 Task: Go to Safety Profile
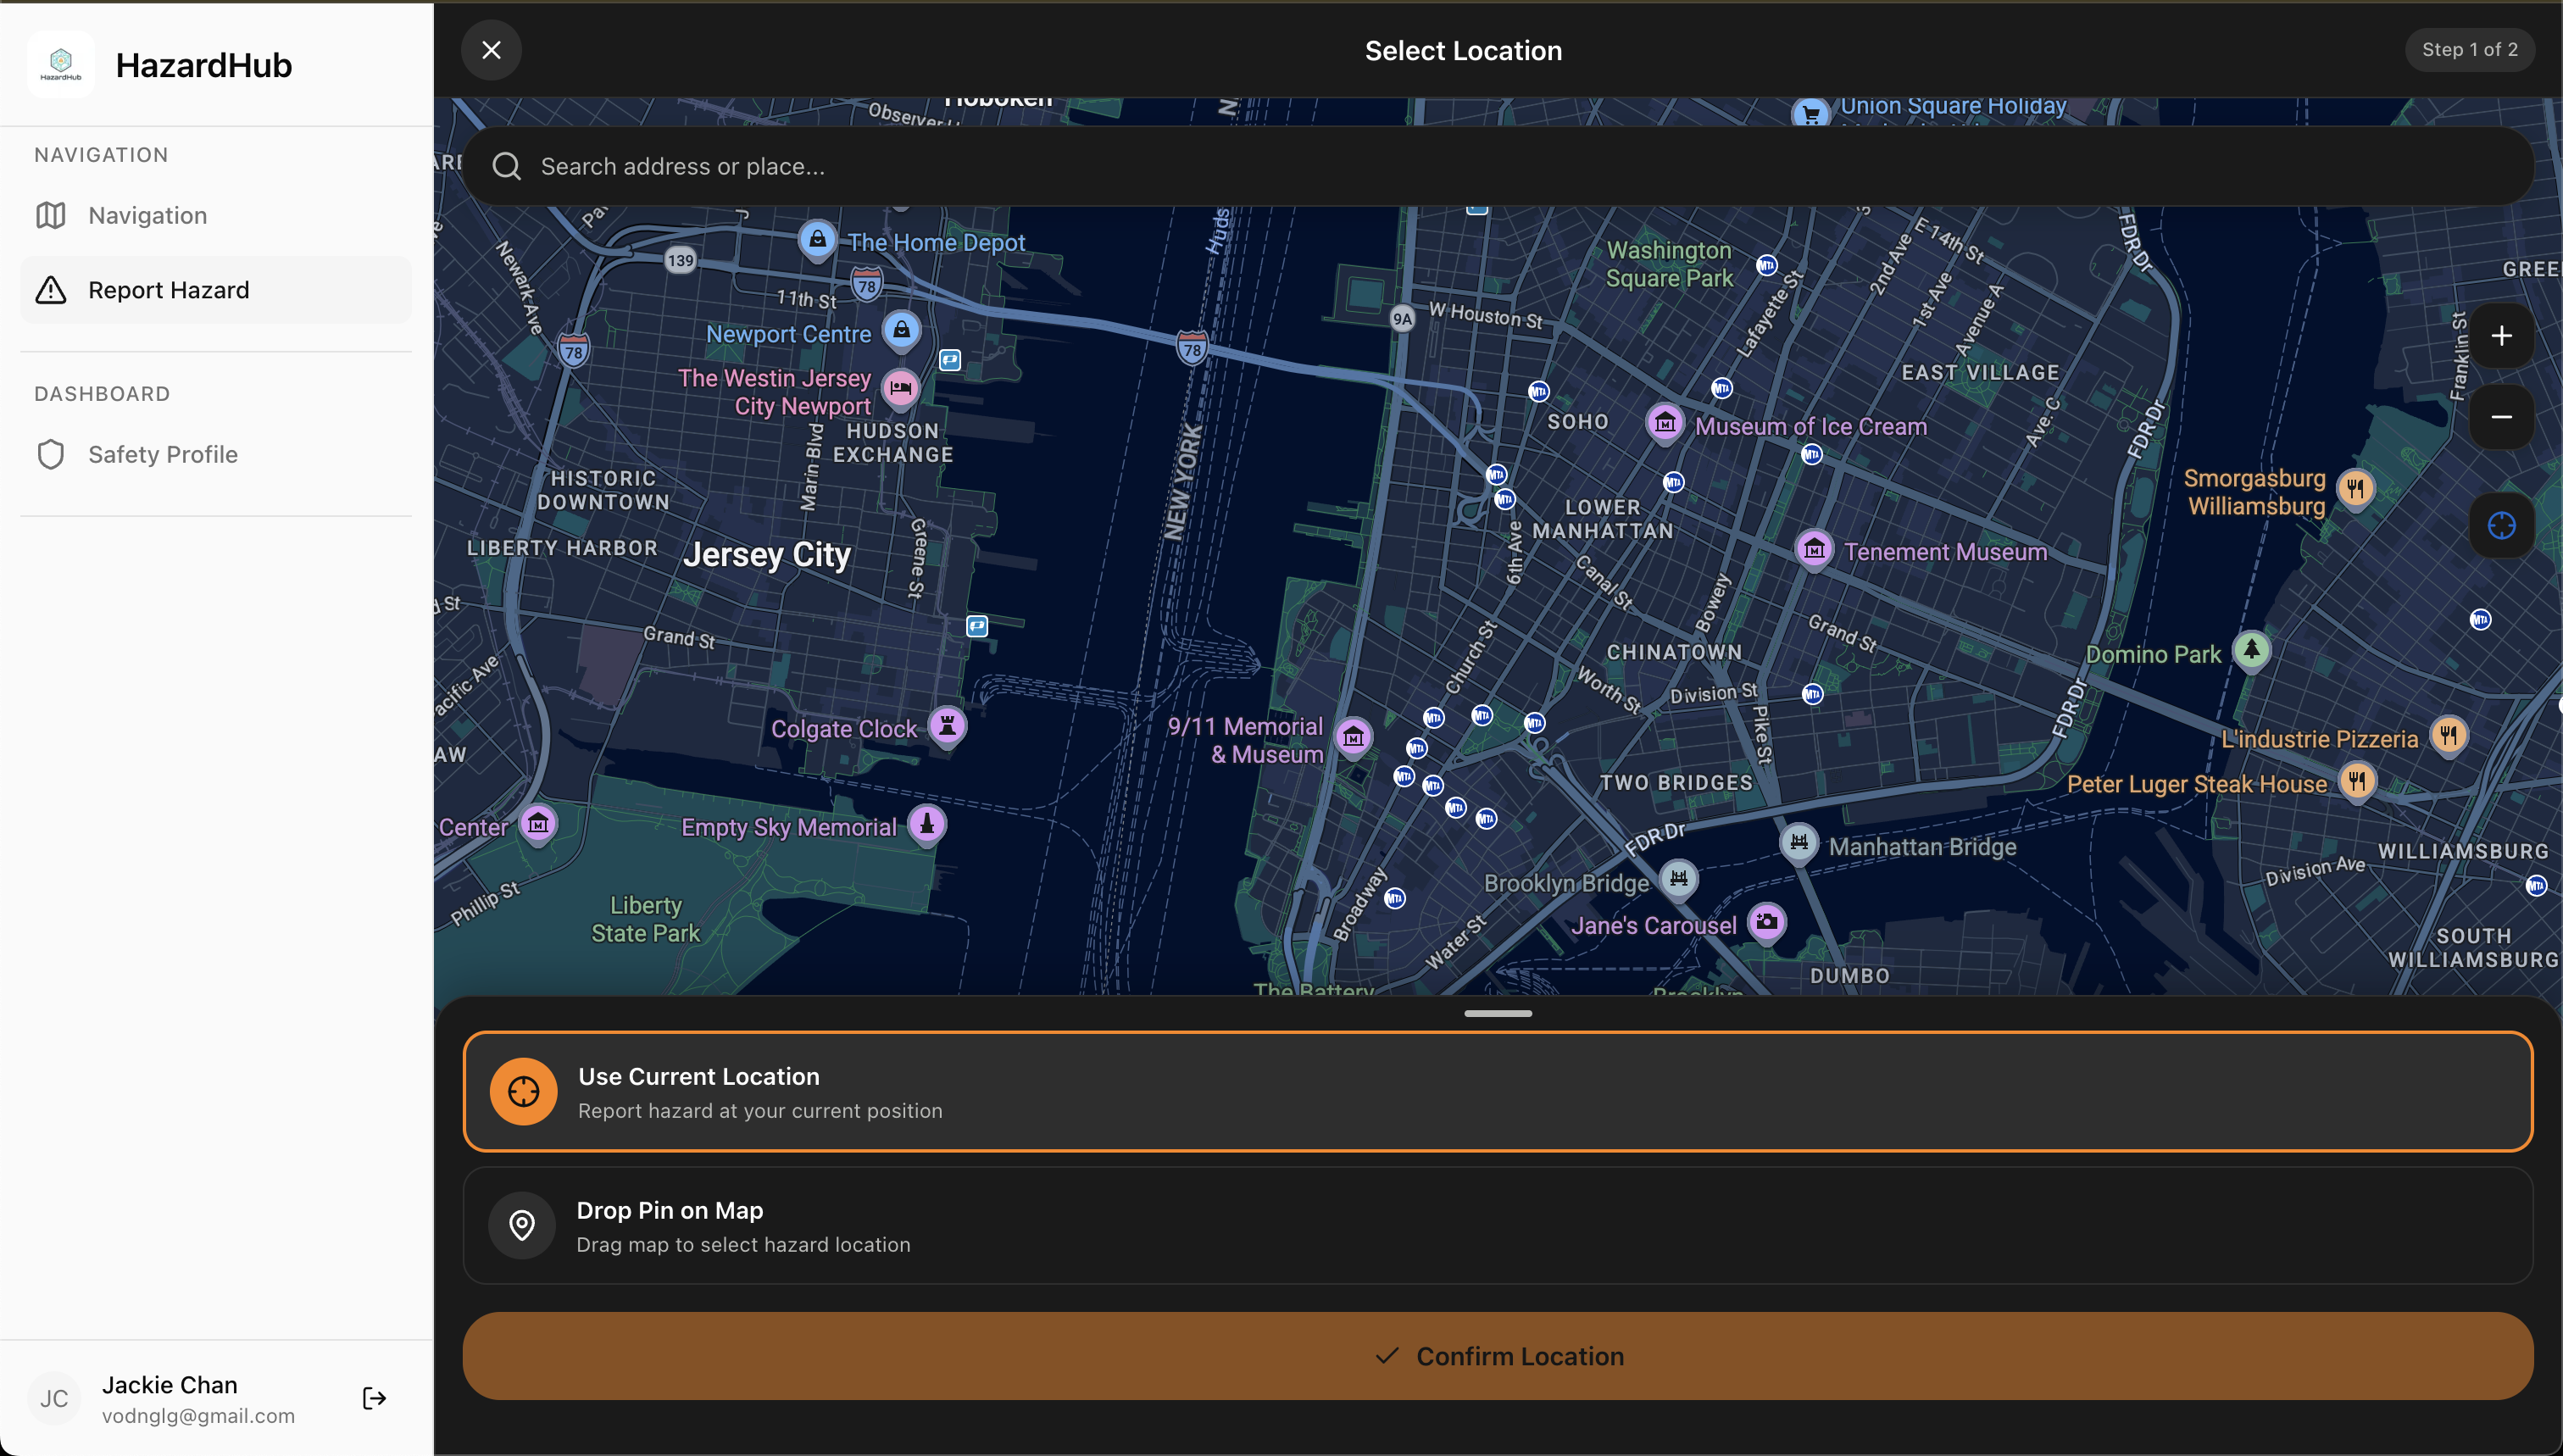(163, 454)
